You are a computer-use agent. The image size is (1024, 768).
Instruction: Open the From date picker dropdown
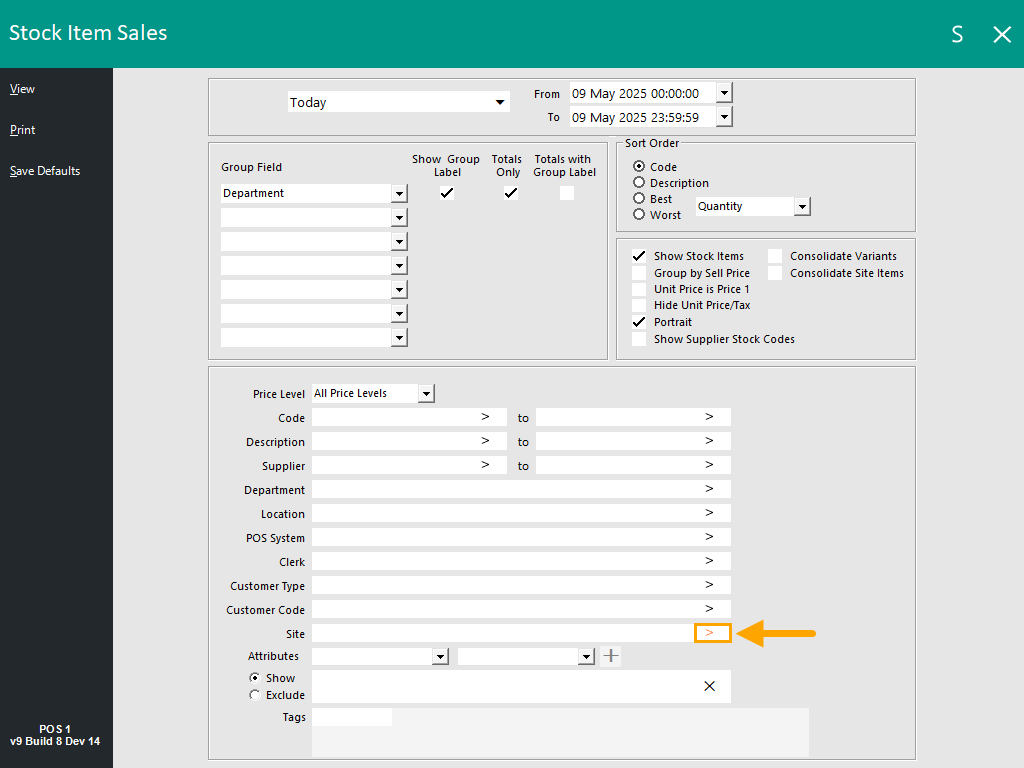click(x=724, y=93)
